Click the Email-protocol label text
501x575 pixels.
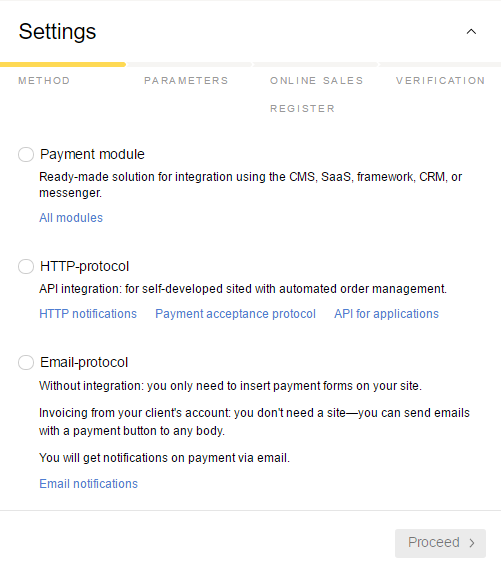(84, 362)
